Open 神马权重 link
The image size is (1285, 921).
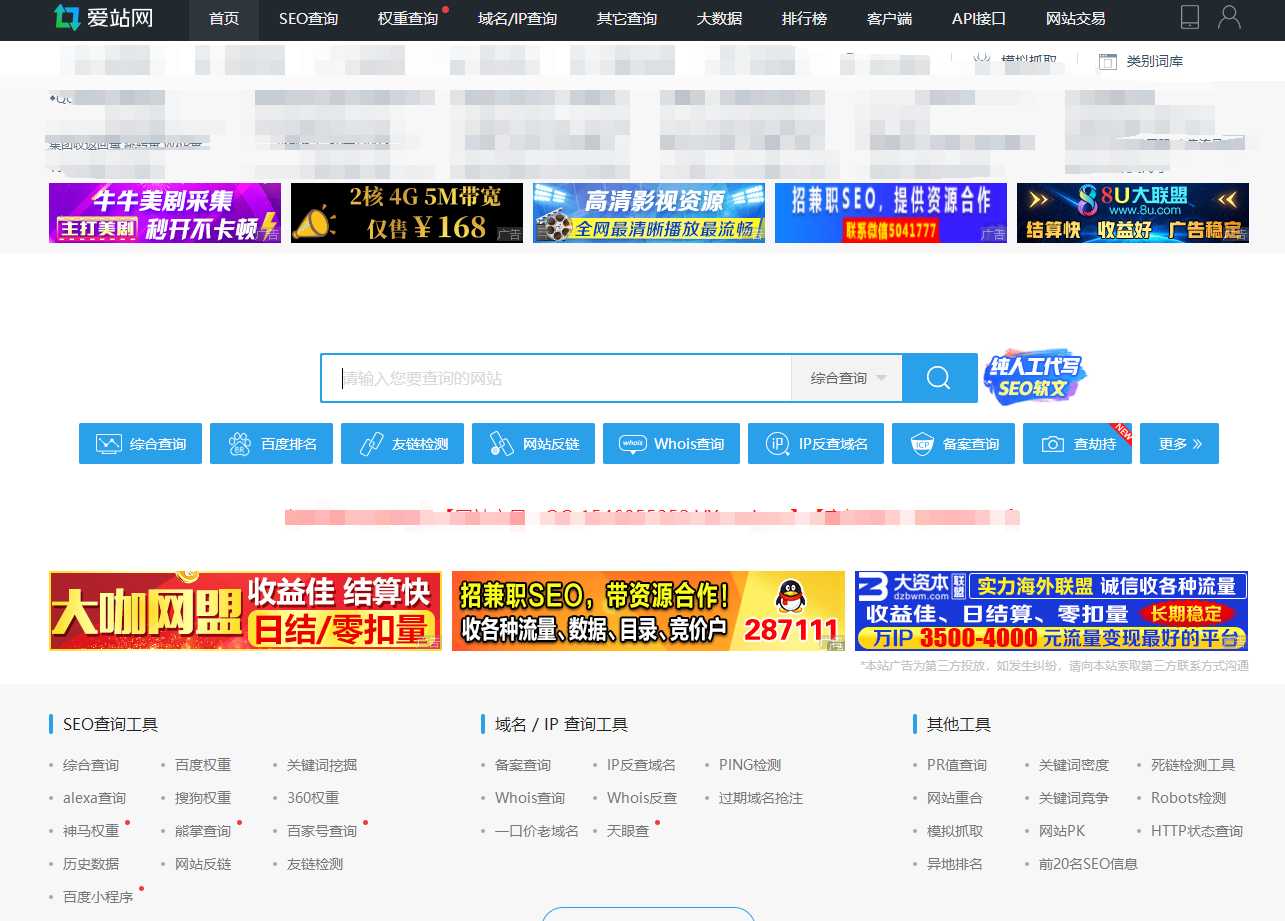91,831
